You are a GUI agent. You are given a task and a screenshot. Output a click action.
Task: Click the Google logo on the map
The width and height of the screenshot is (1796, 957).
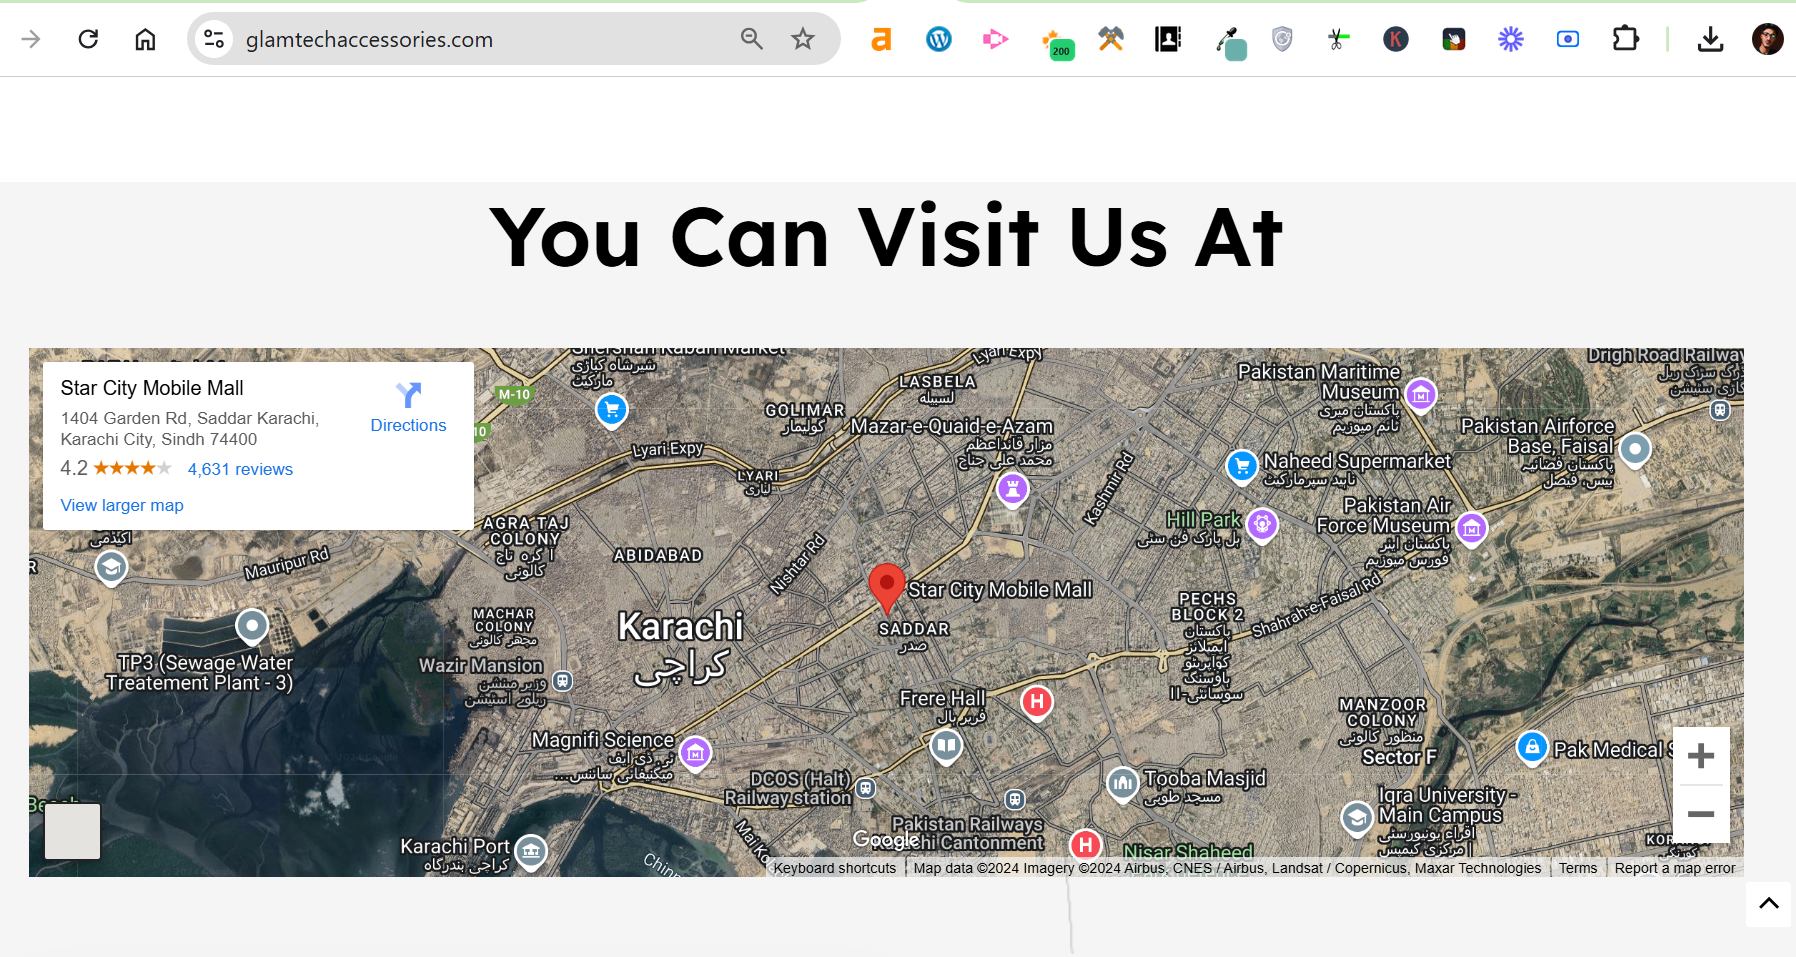click(x=885, y=839)
